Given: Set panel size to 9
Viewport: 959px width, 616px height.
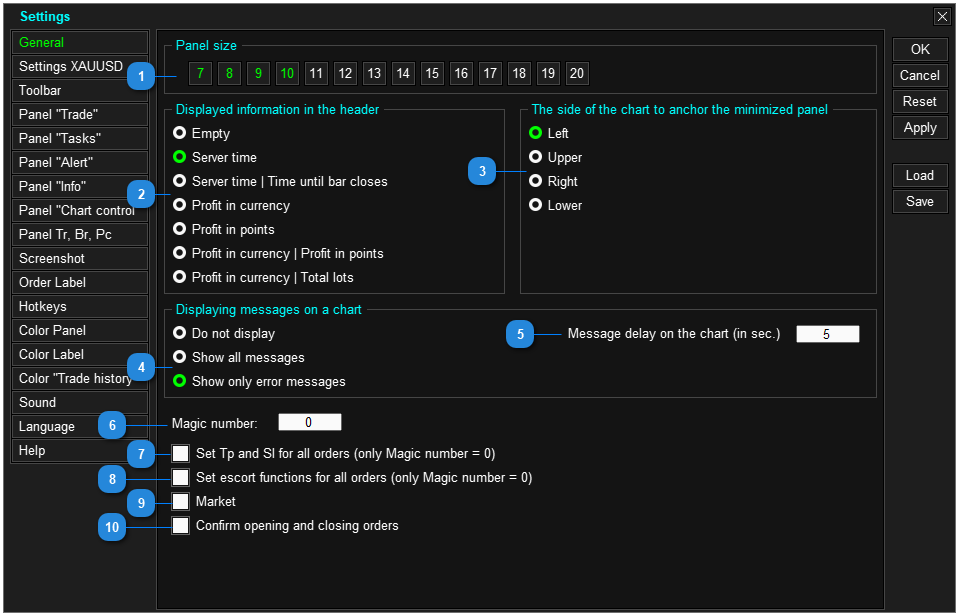Looking at the screenshot, I should [258, 73].
